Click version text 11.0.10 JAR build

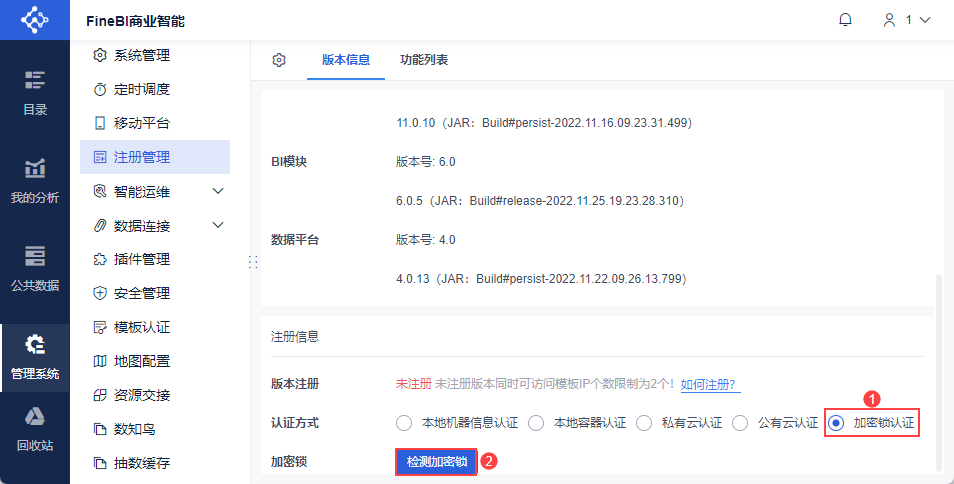click(544, 123)
